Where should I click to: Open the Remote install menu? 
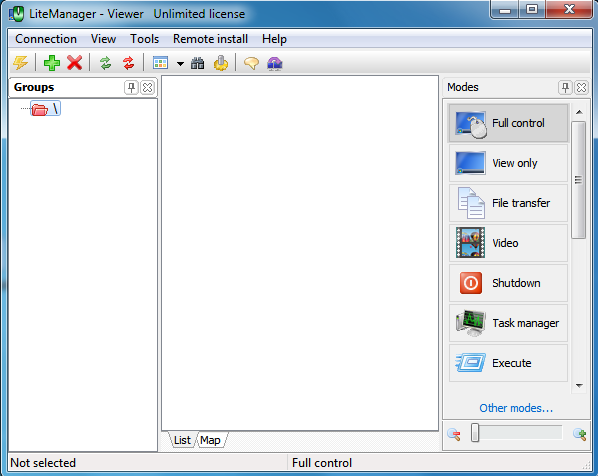(x=211, y=39)
